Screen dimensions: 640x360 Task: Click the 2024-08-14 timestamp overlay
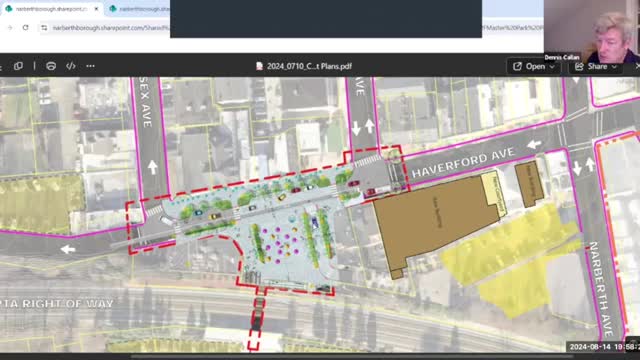pyautogui.click(x=603, y=347)
